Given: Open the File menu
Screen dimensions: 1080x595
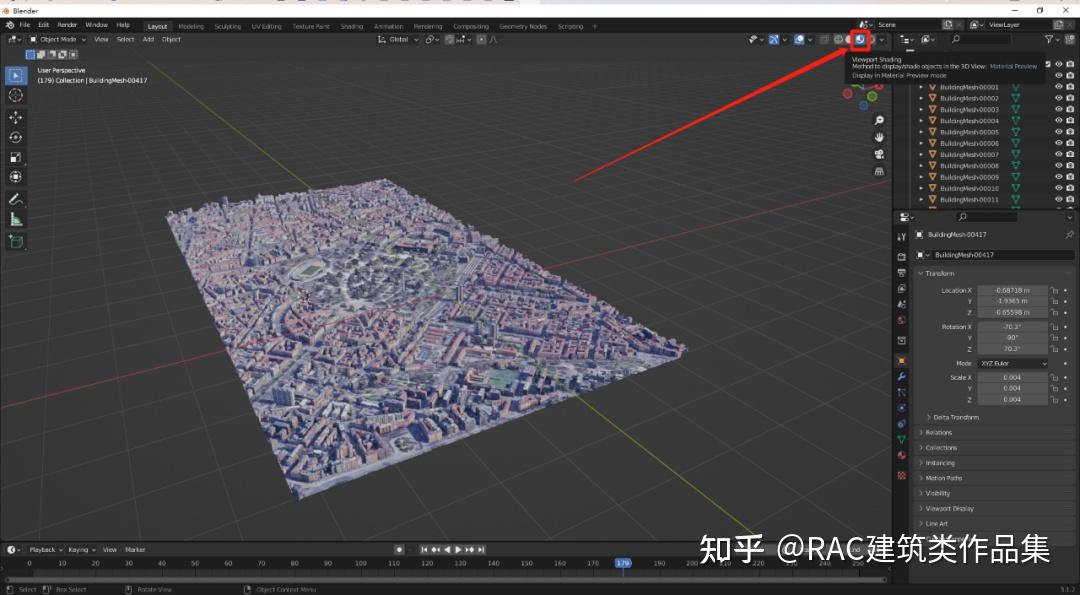Looking at the screenshot, I should pyautogui.click(x=24, y=25).
